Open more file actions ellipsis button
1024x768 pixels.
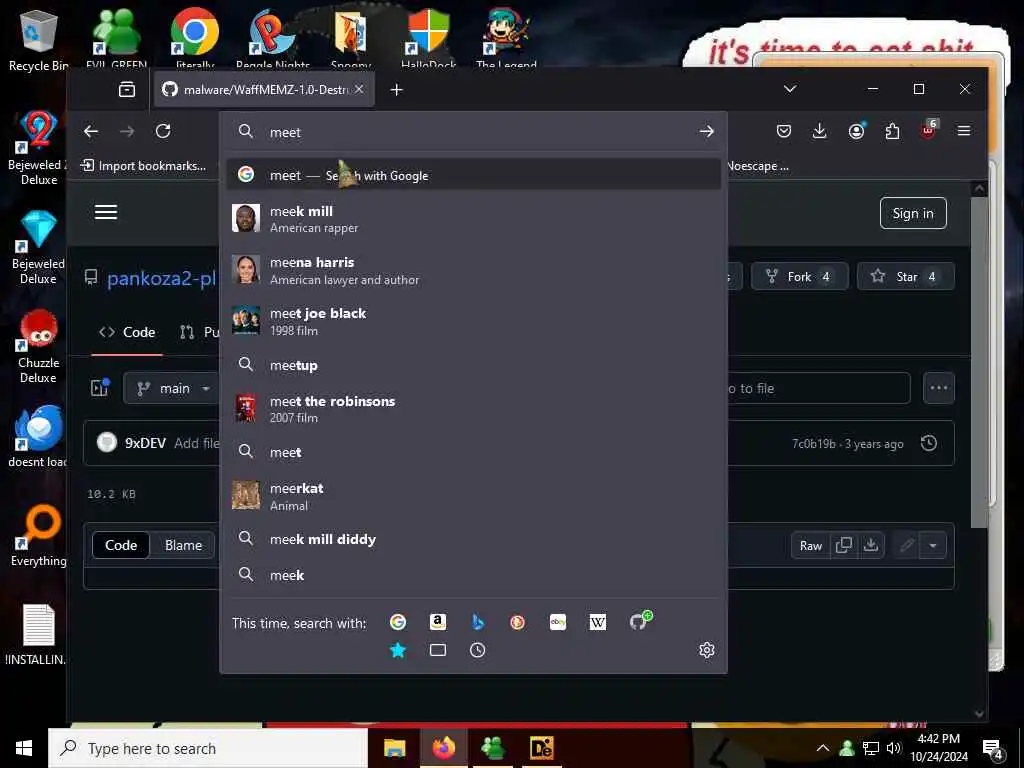coord(938,388)
